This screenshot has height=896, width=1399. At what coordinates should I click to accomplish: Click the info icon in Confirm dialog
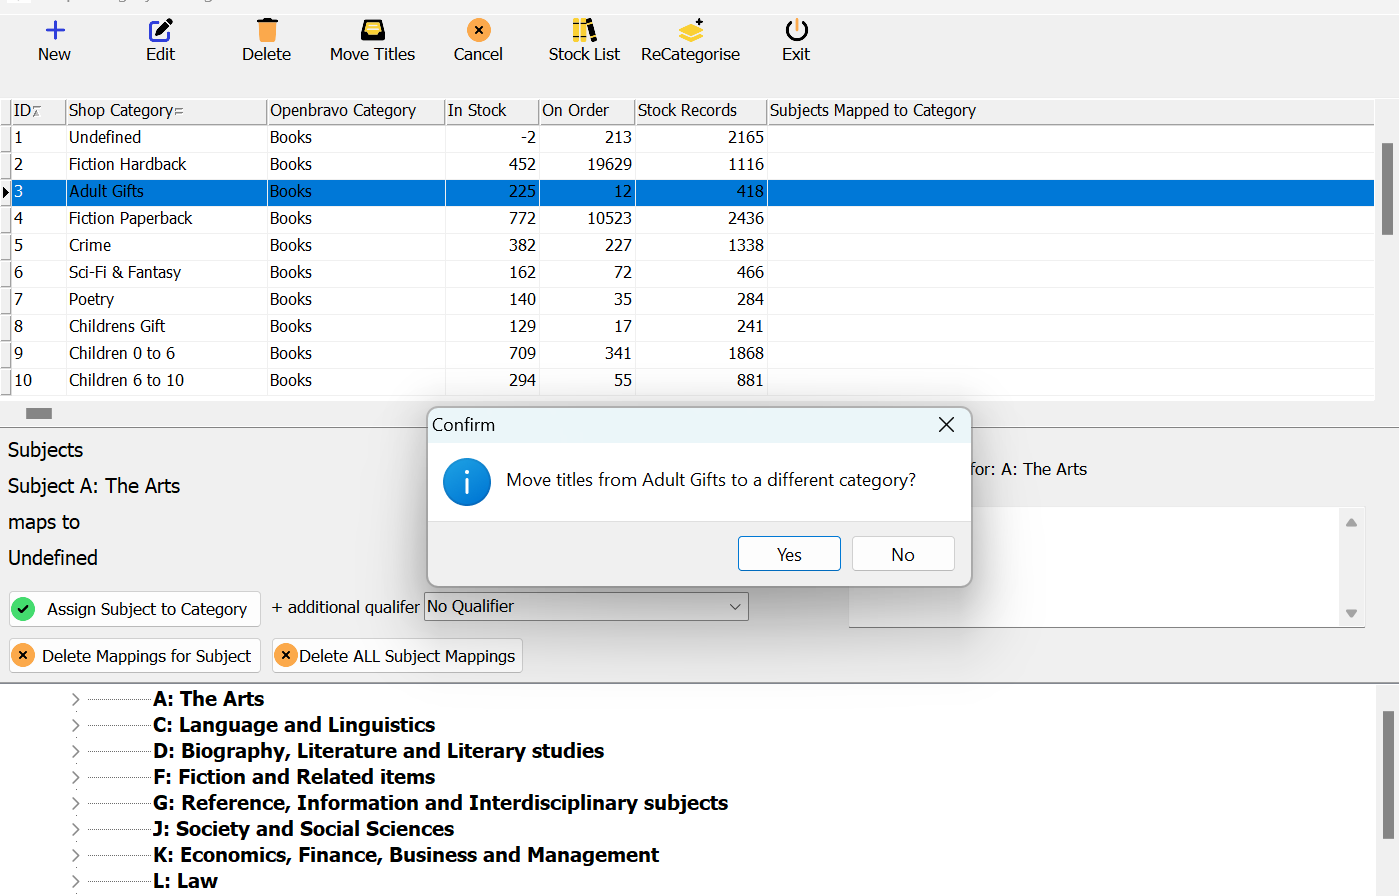[x=467, y=482]
